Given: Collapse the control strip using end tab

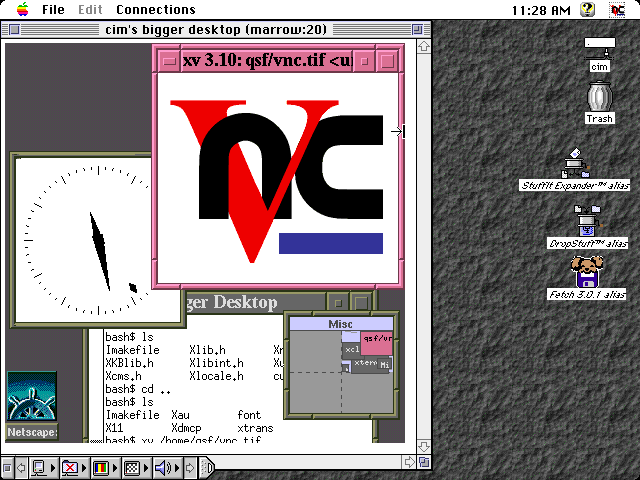Looking at the screenshot, I should point(206,467).
